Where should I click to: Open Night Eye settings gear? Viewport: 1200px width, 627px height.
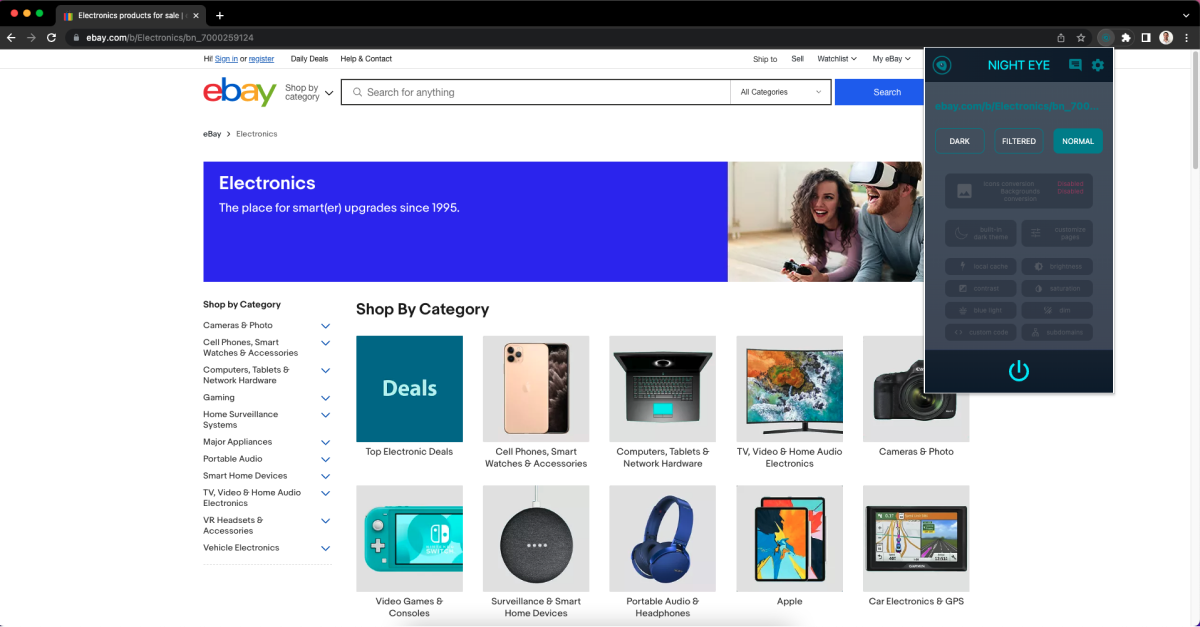point(1098,65)
